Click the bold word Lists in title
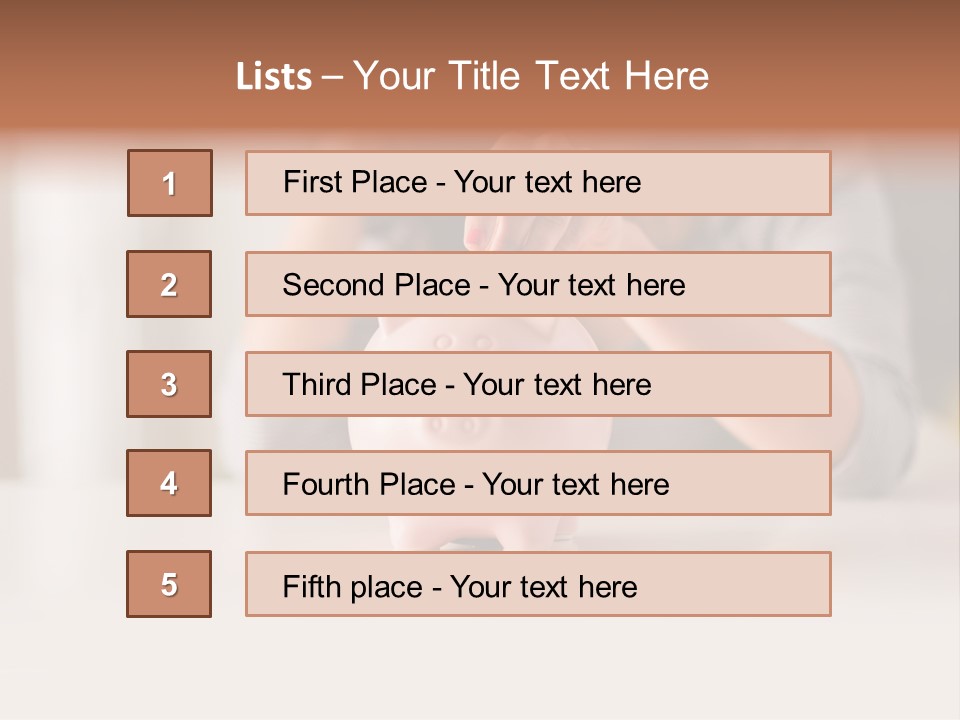Image resolution: width=960 pixels, height=720 pixels. pos(274,77)
